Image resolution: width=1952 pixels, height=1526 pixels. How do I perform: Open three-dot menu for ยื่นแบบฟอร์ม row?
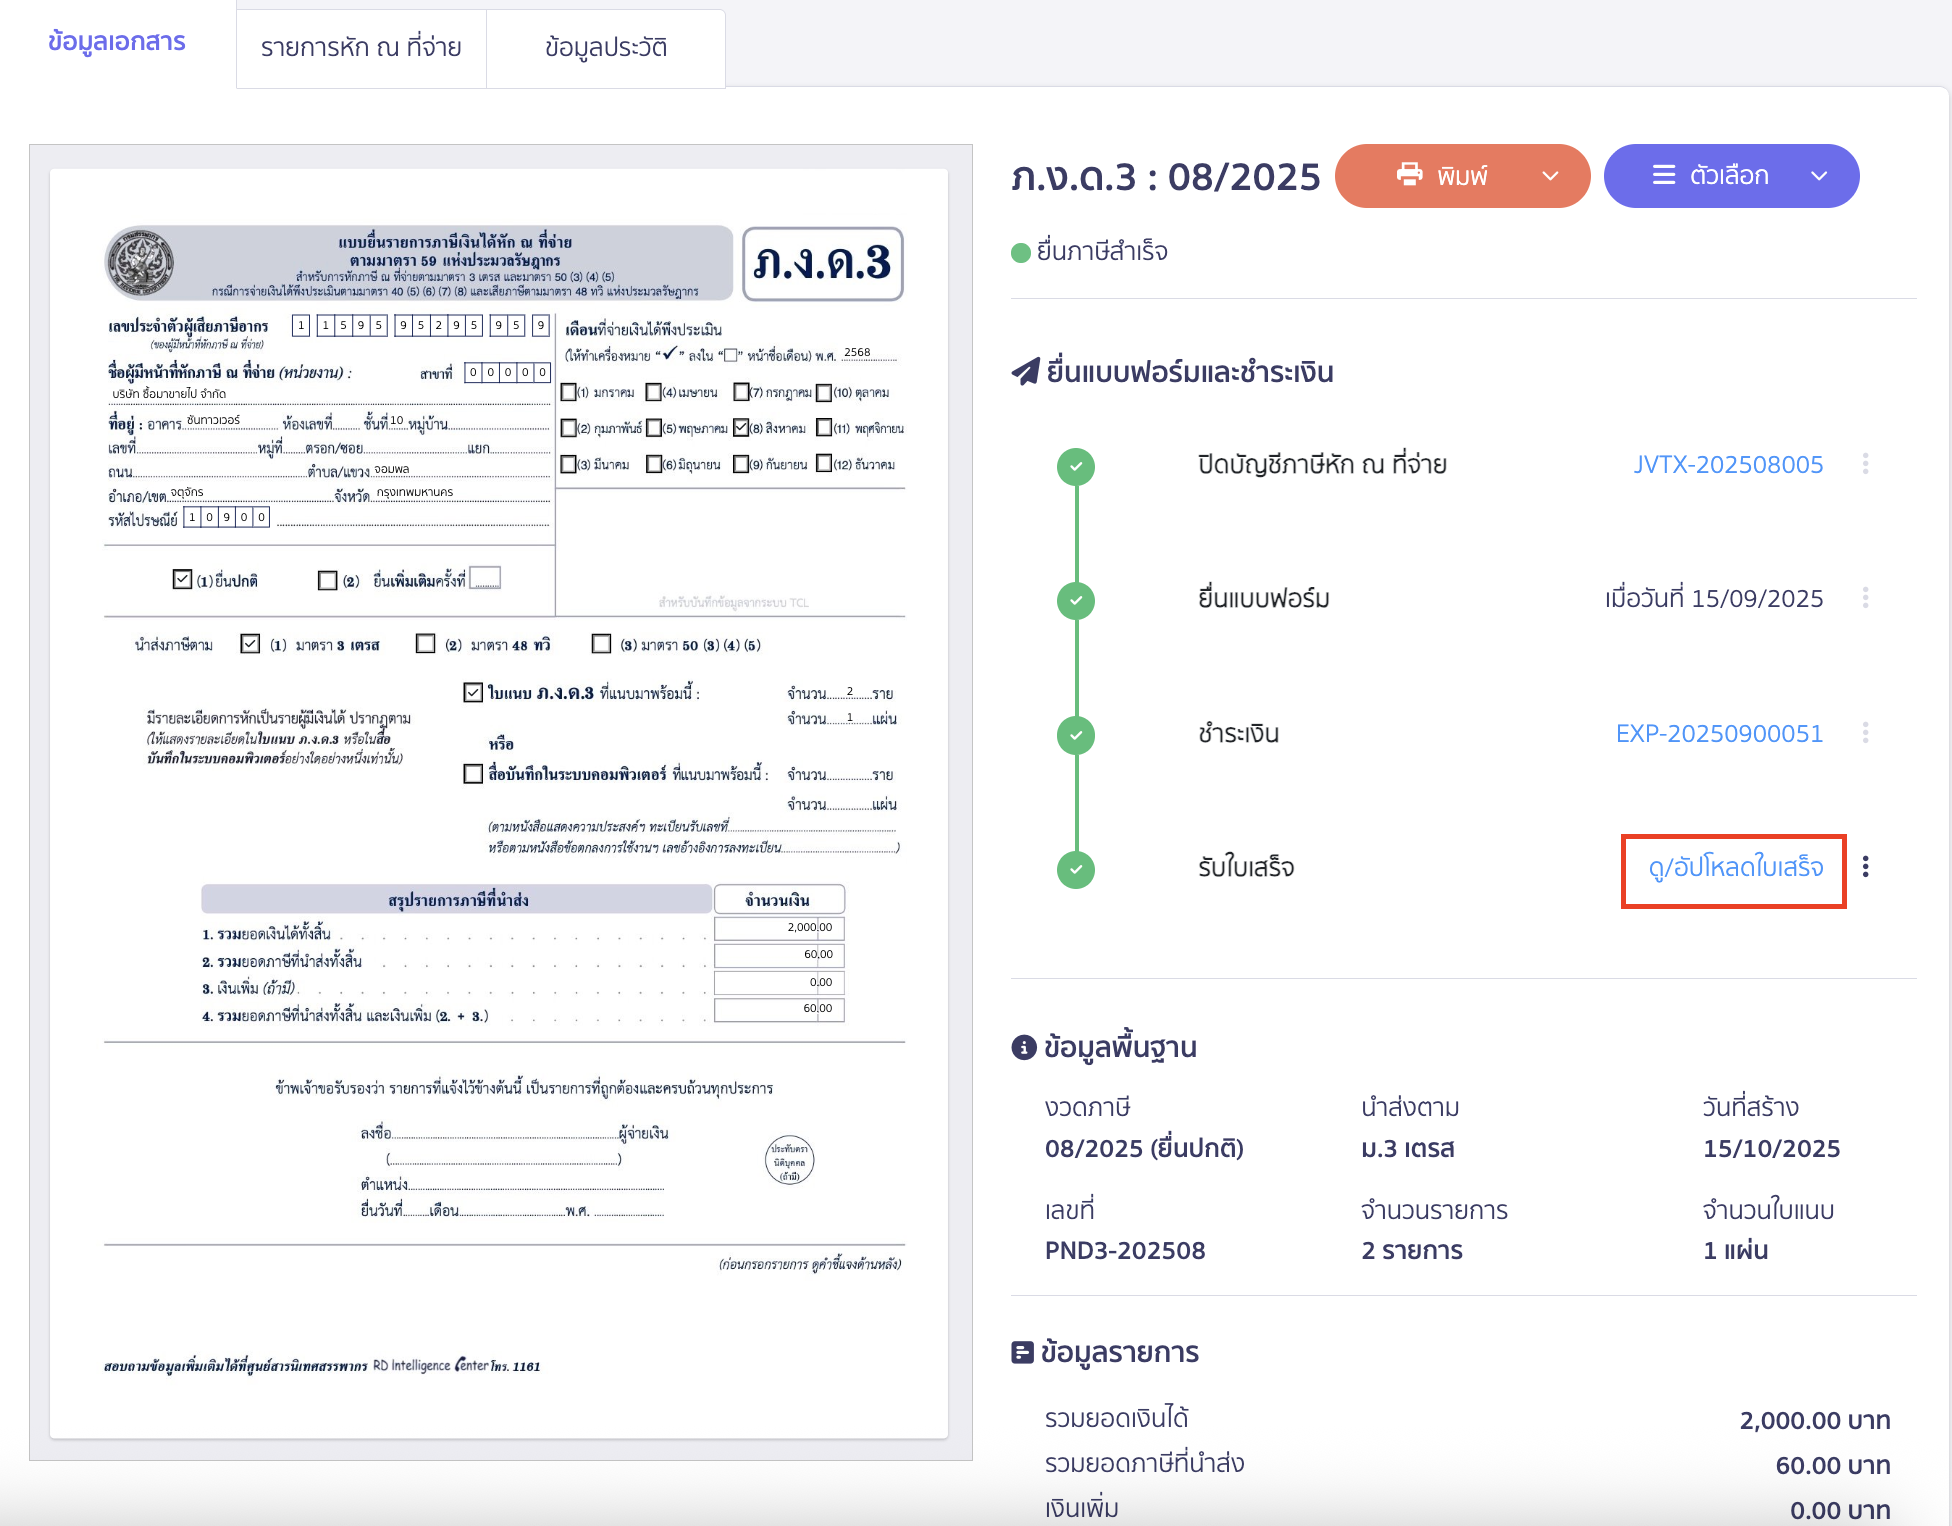point(1865,598)
